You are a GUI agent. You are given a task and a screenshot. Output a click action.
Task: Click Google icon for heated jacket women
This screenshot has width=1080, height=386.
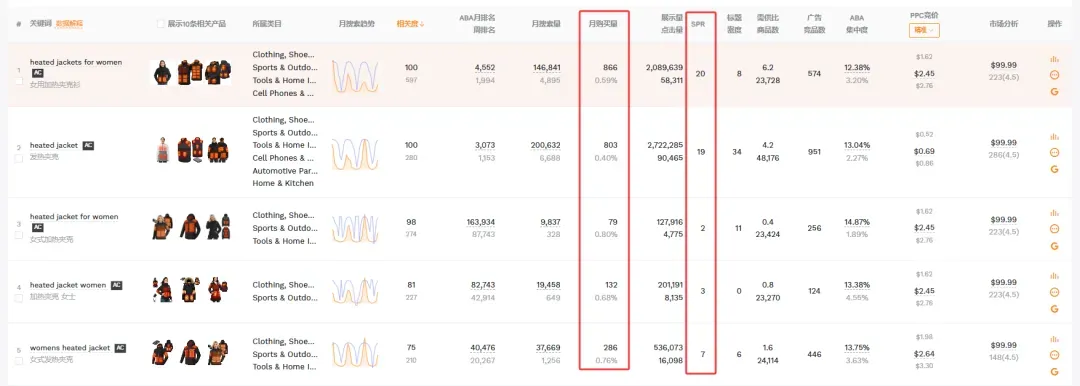point(1054,309)
